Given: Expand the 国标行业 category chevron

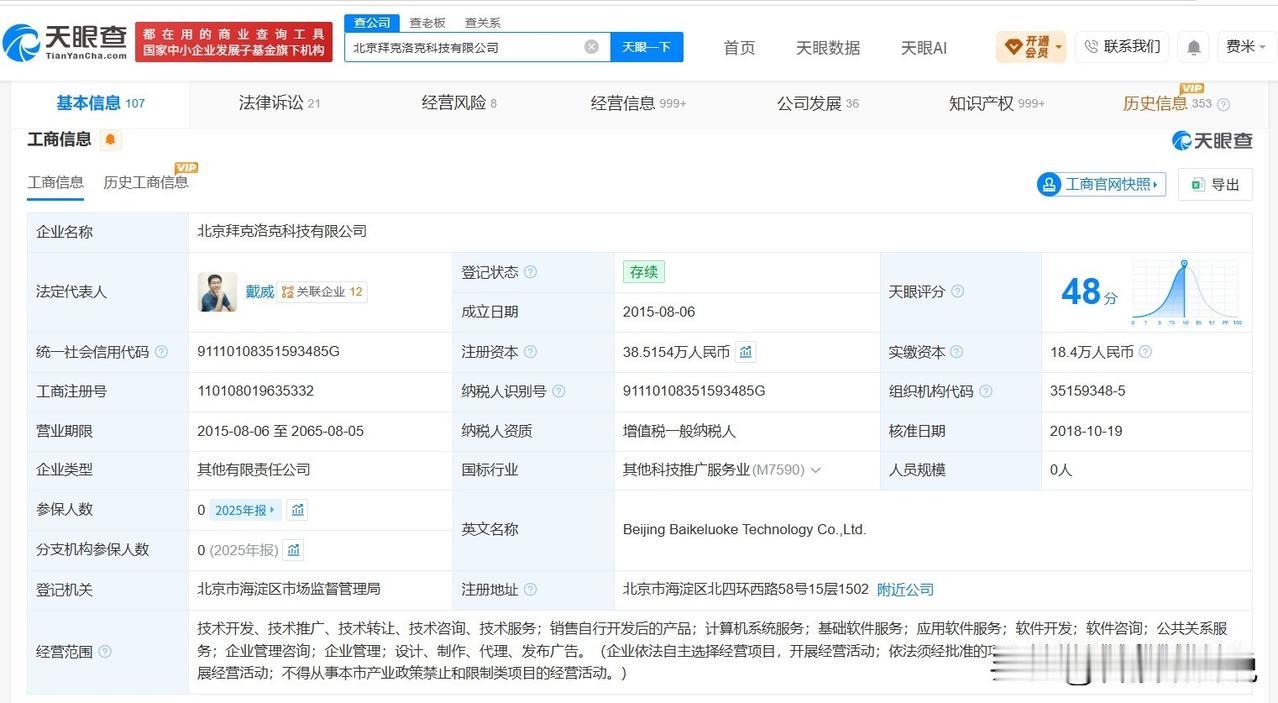Looking at the screenshot, I should 815,470.
